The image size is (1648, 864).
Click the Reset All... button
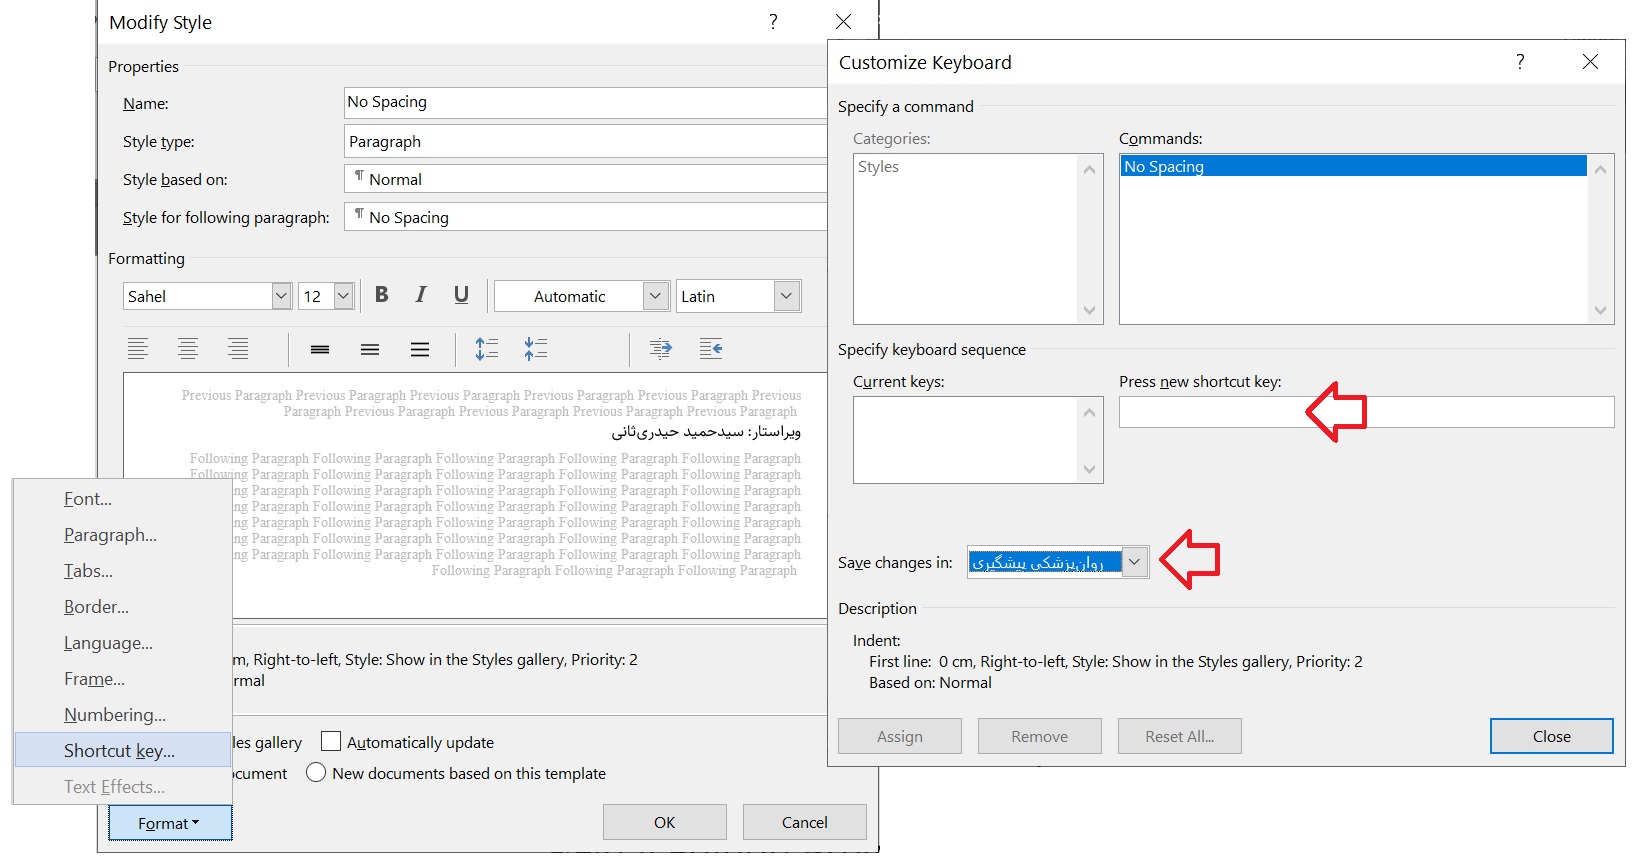(x=1180, y=736)
